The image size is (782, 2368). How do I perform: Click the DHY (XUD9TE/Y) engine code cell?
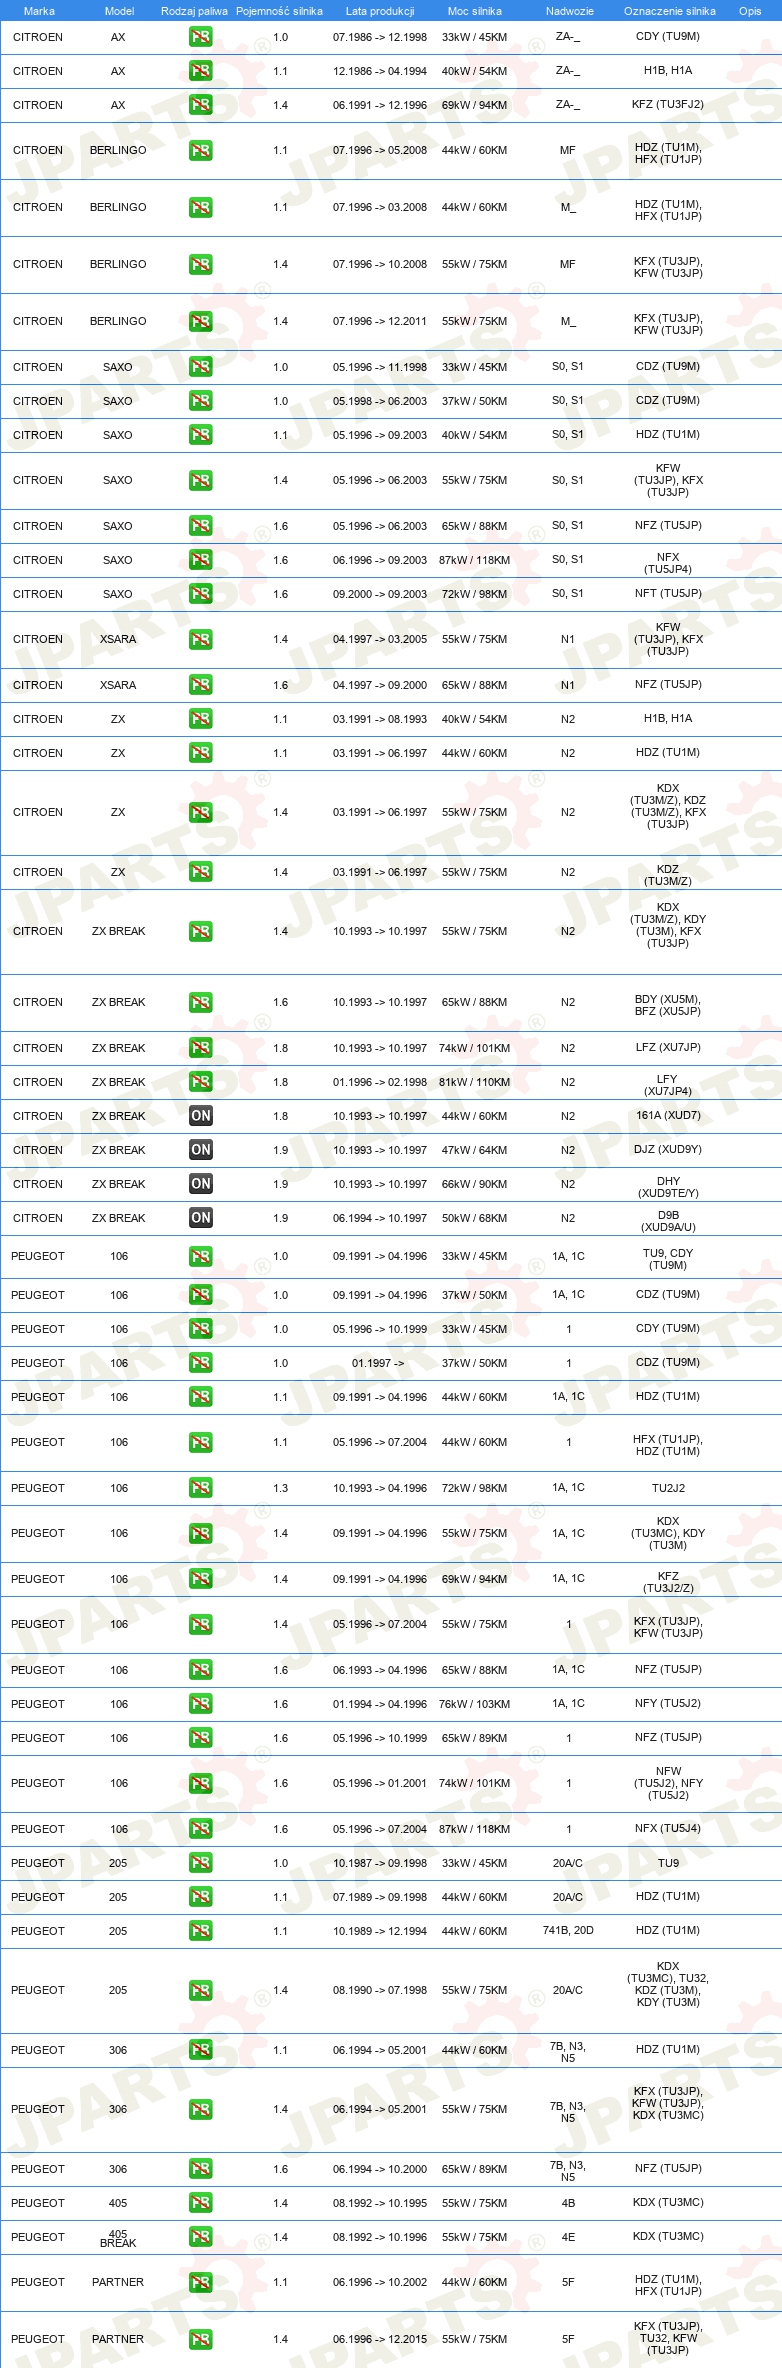coord(668,1187)
